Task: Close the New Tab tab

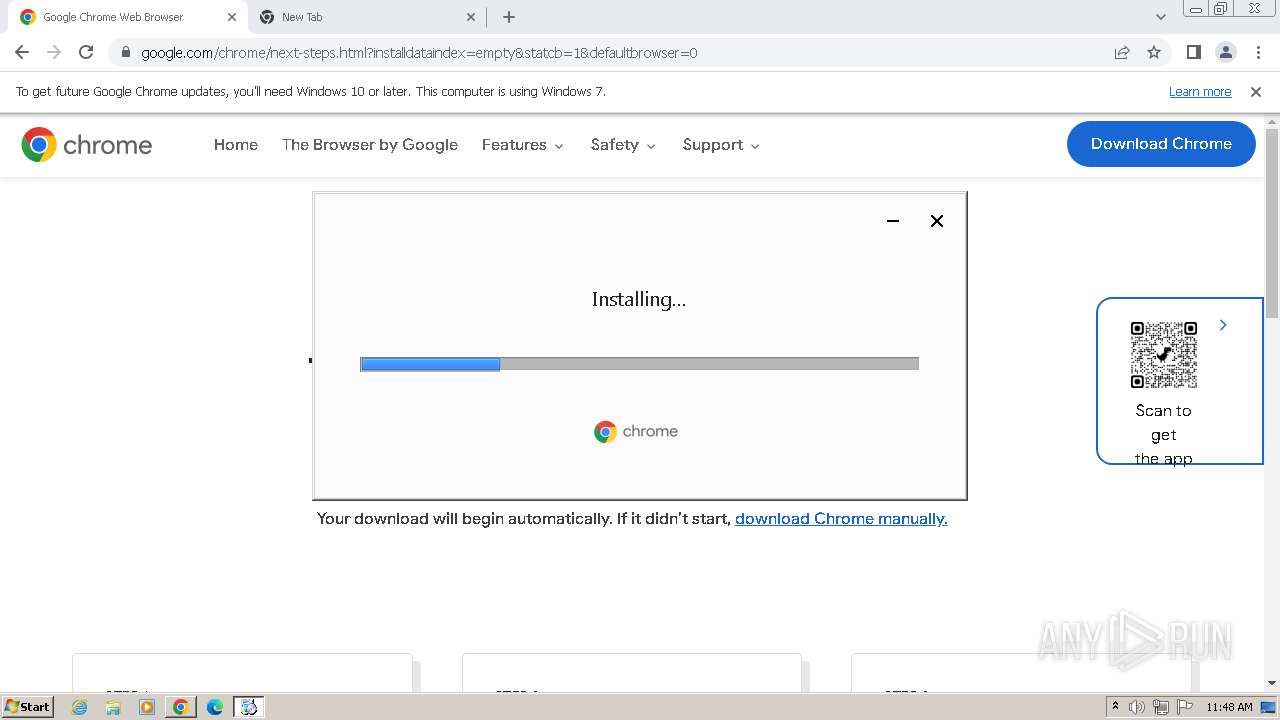Action: pos(472,17)
